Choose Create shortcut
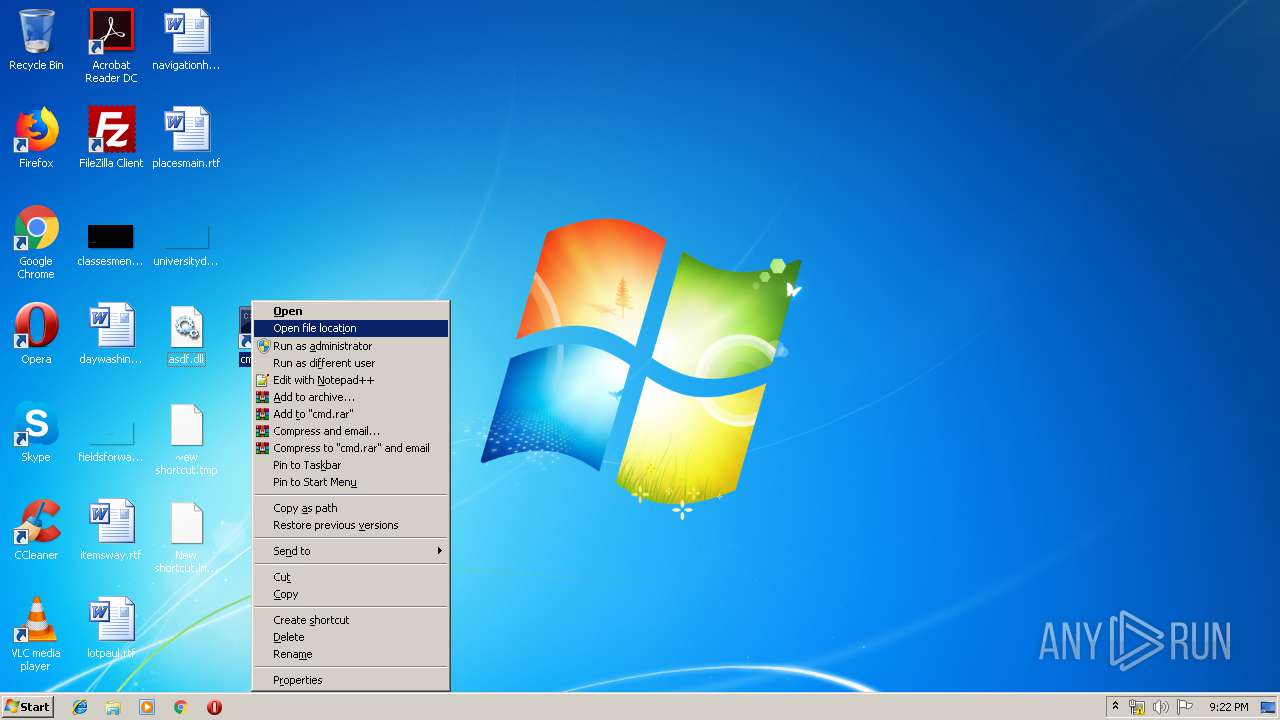The width and height of the screenshot is (1280, 720). (x=350, y=620)
